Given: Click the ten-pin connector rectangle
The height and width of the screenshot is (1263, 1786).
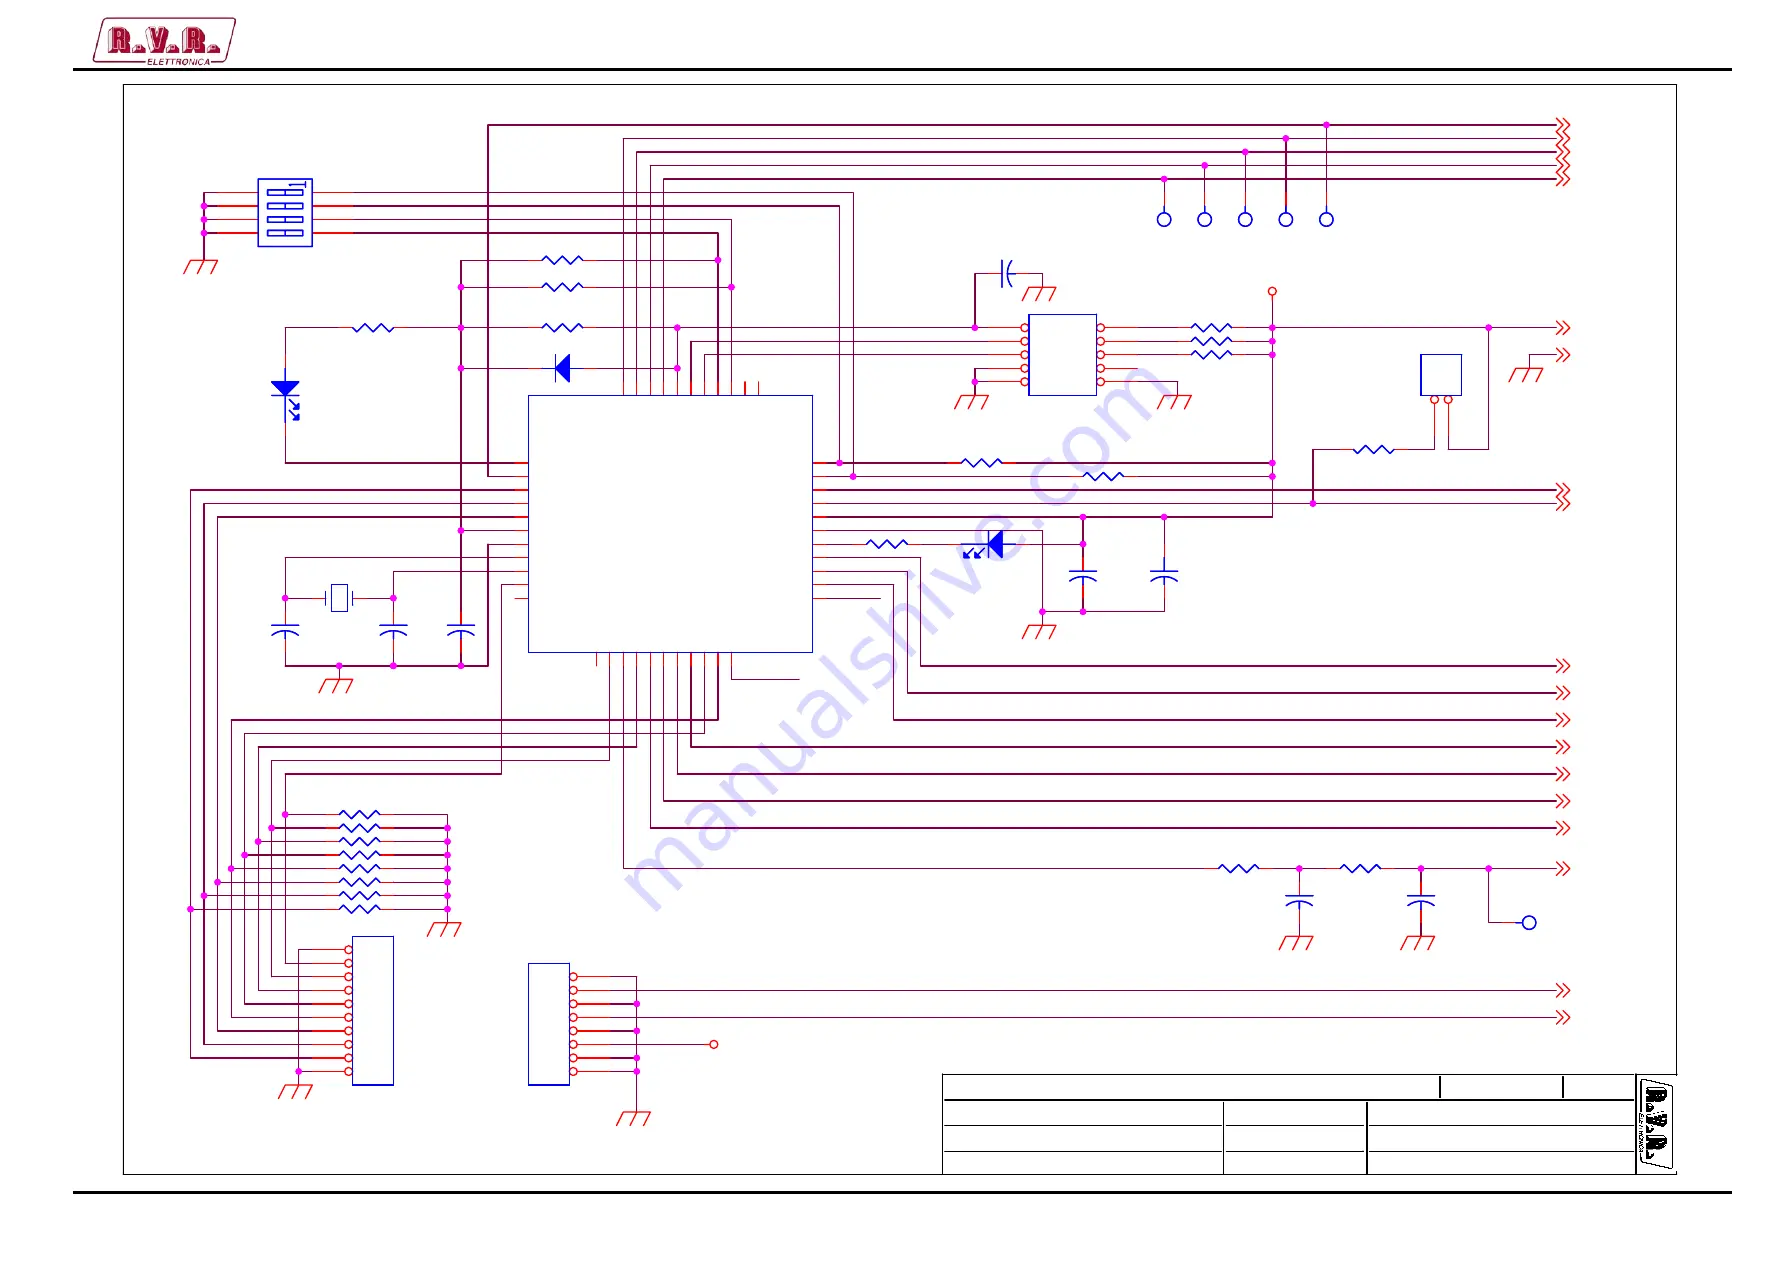Looking at the screenshot, I should 373,1010.
